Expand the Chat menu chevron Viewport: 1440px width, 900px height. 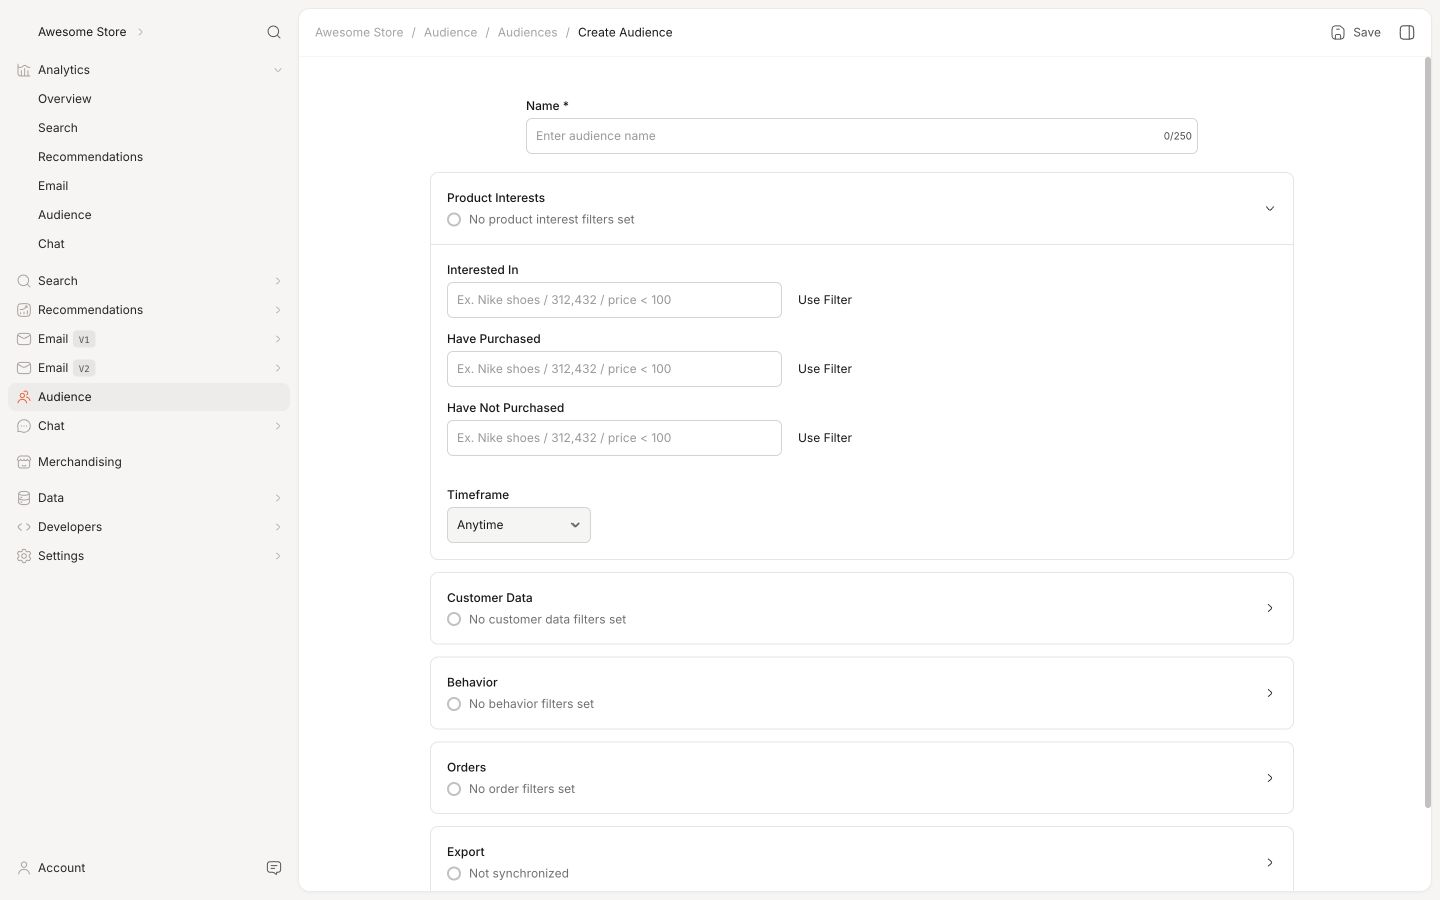[278, 426]
